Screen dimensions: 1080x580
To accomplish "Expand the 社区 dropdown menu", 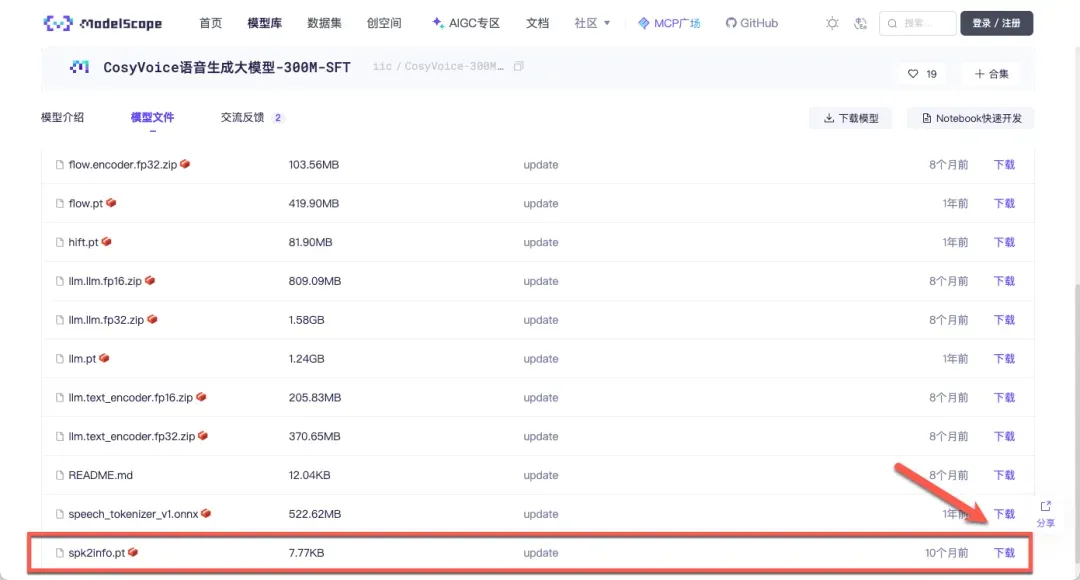I will pos(593,23).
